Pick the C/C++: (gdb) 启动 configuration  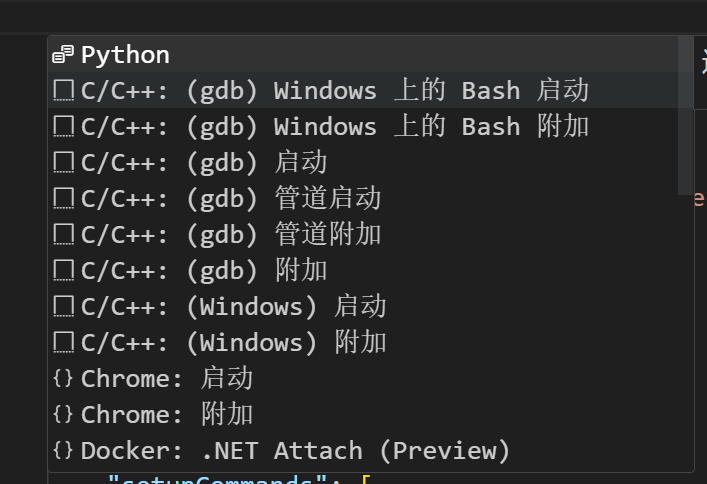363,162
